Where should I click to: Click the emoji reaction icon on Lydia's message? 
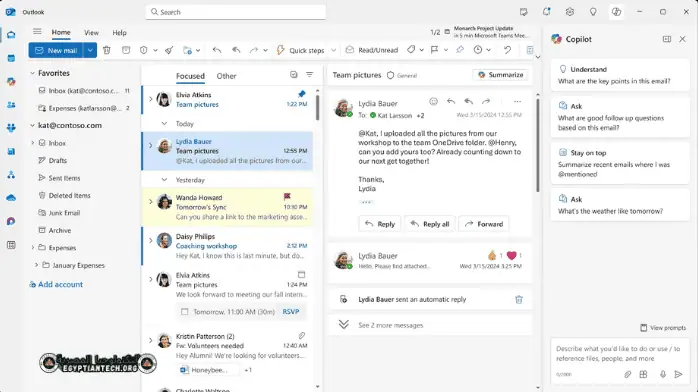433,101
